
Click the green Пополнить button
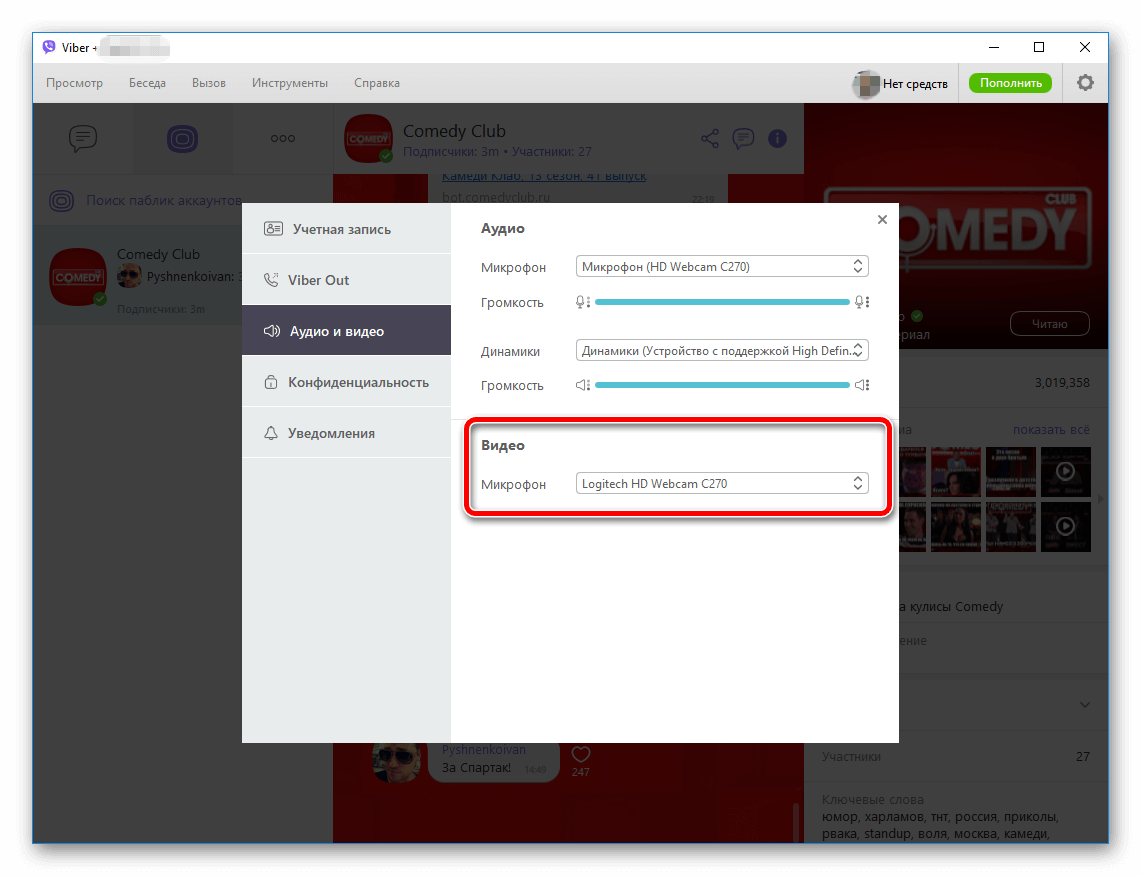coord(1010,83)
